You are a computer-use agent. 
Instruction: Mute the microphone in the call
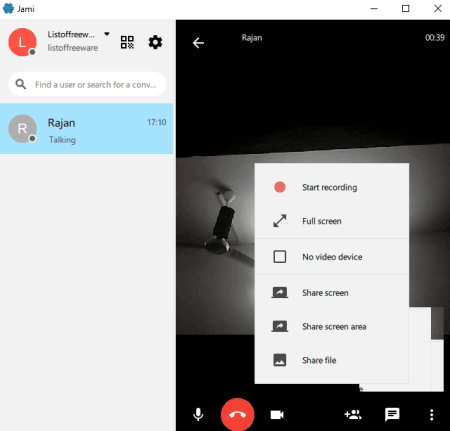tap(198, 415)
